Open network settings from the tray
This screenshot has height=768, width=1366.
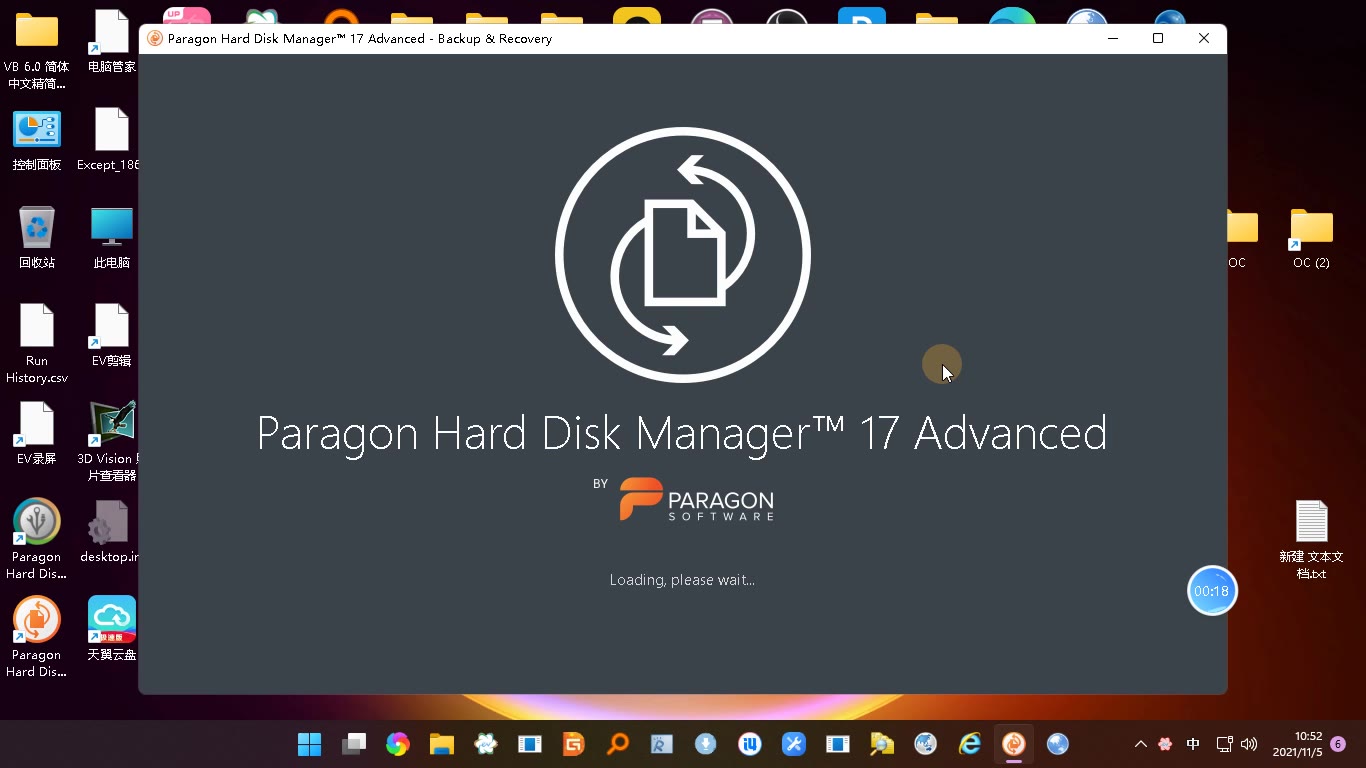[x=1224, y=744]
